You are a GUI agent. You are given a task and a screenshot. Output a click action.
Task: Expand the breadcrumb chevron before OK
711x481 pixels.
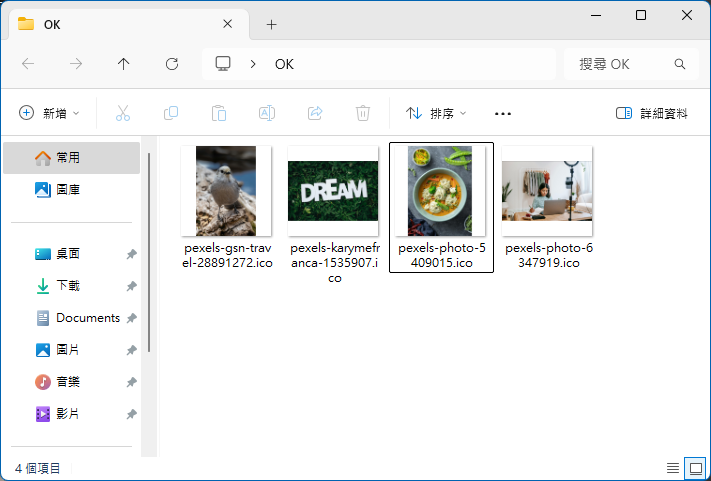point(254,64)
